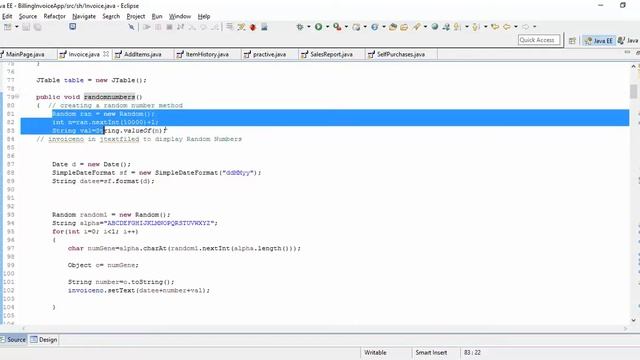Click the Terminate stop icon

pos(169,27)
